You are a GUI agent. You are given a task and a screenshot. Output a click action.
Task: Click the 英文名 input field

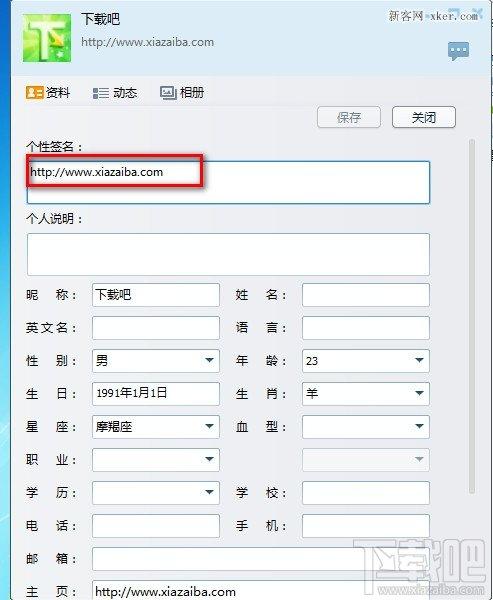pos(156,328)
